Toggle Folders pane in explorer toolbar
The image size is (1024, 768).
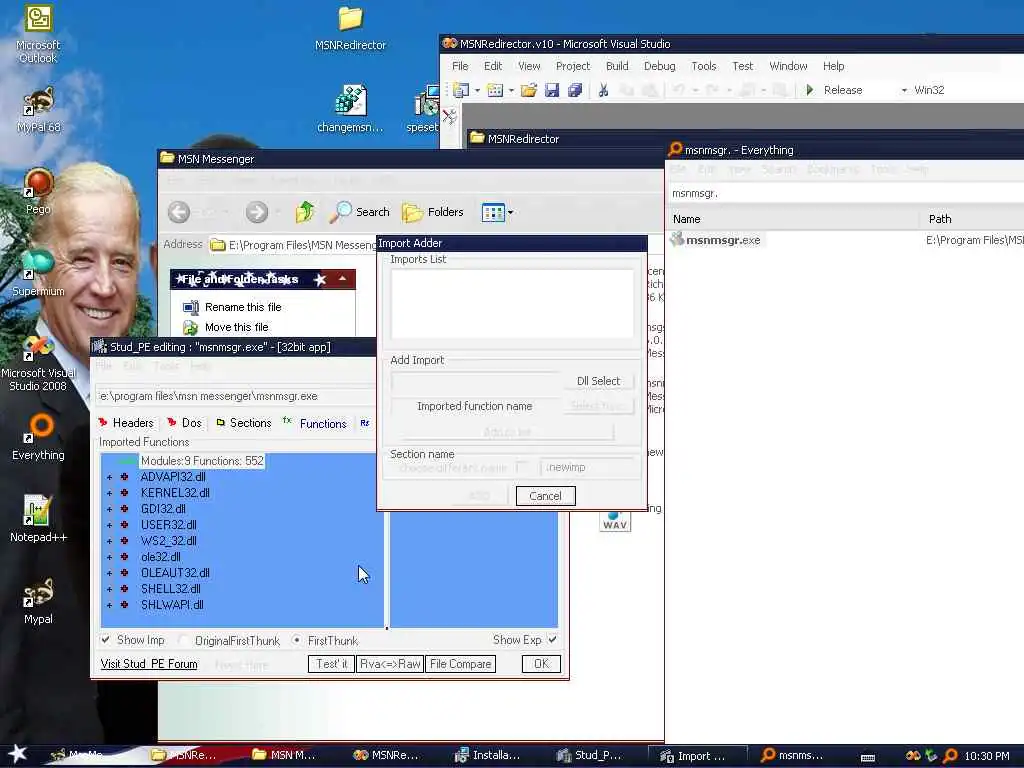(432, 212)
